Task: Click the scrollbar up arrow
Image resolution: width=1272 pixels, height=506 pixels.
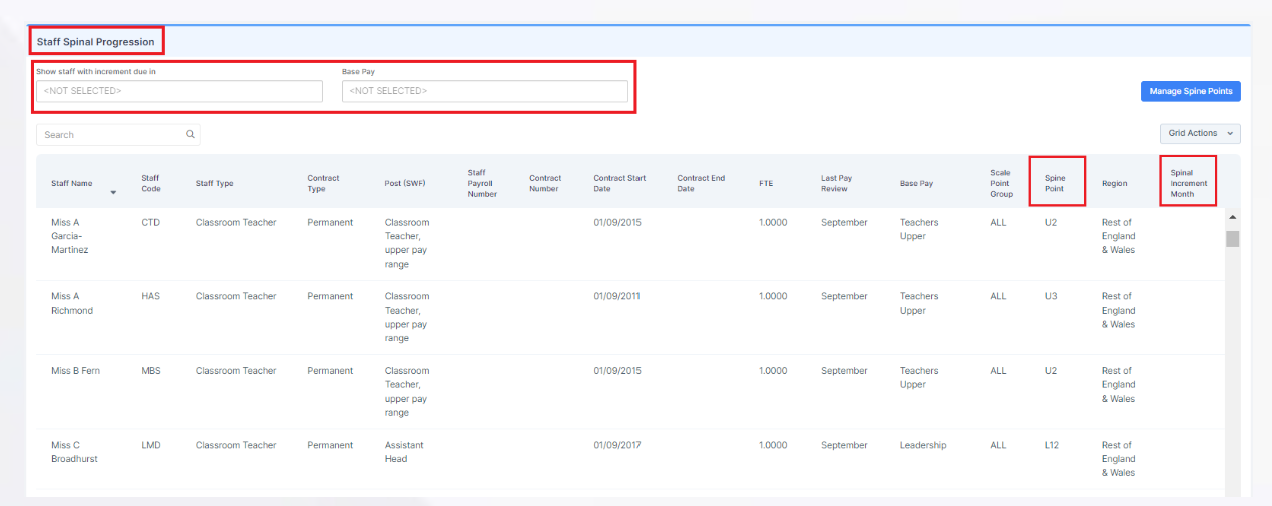Action: tap(1232, 217)
